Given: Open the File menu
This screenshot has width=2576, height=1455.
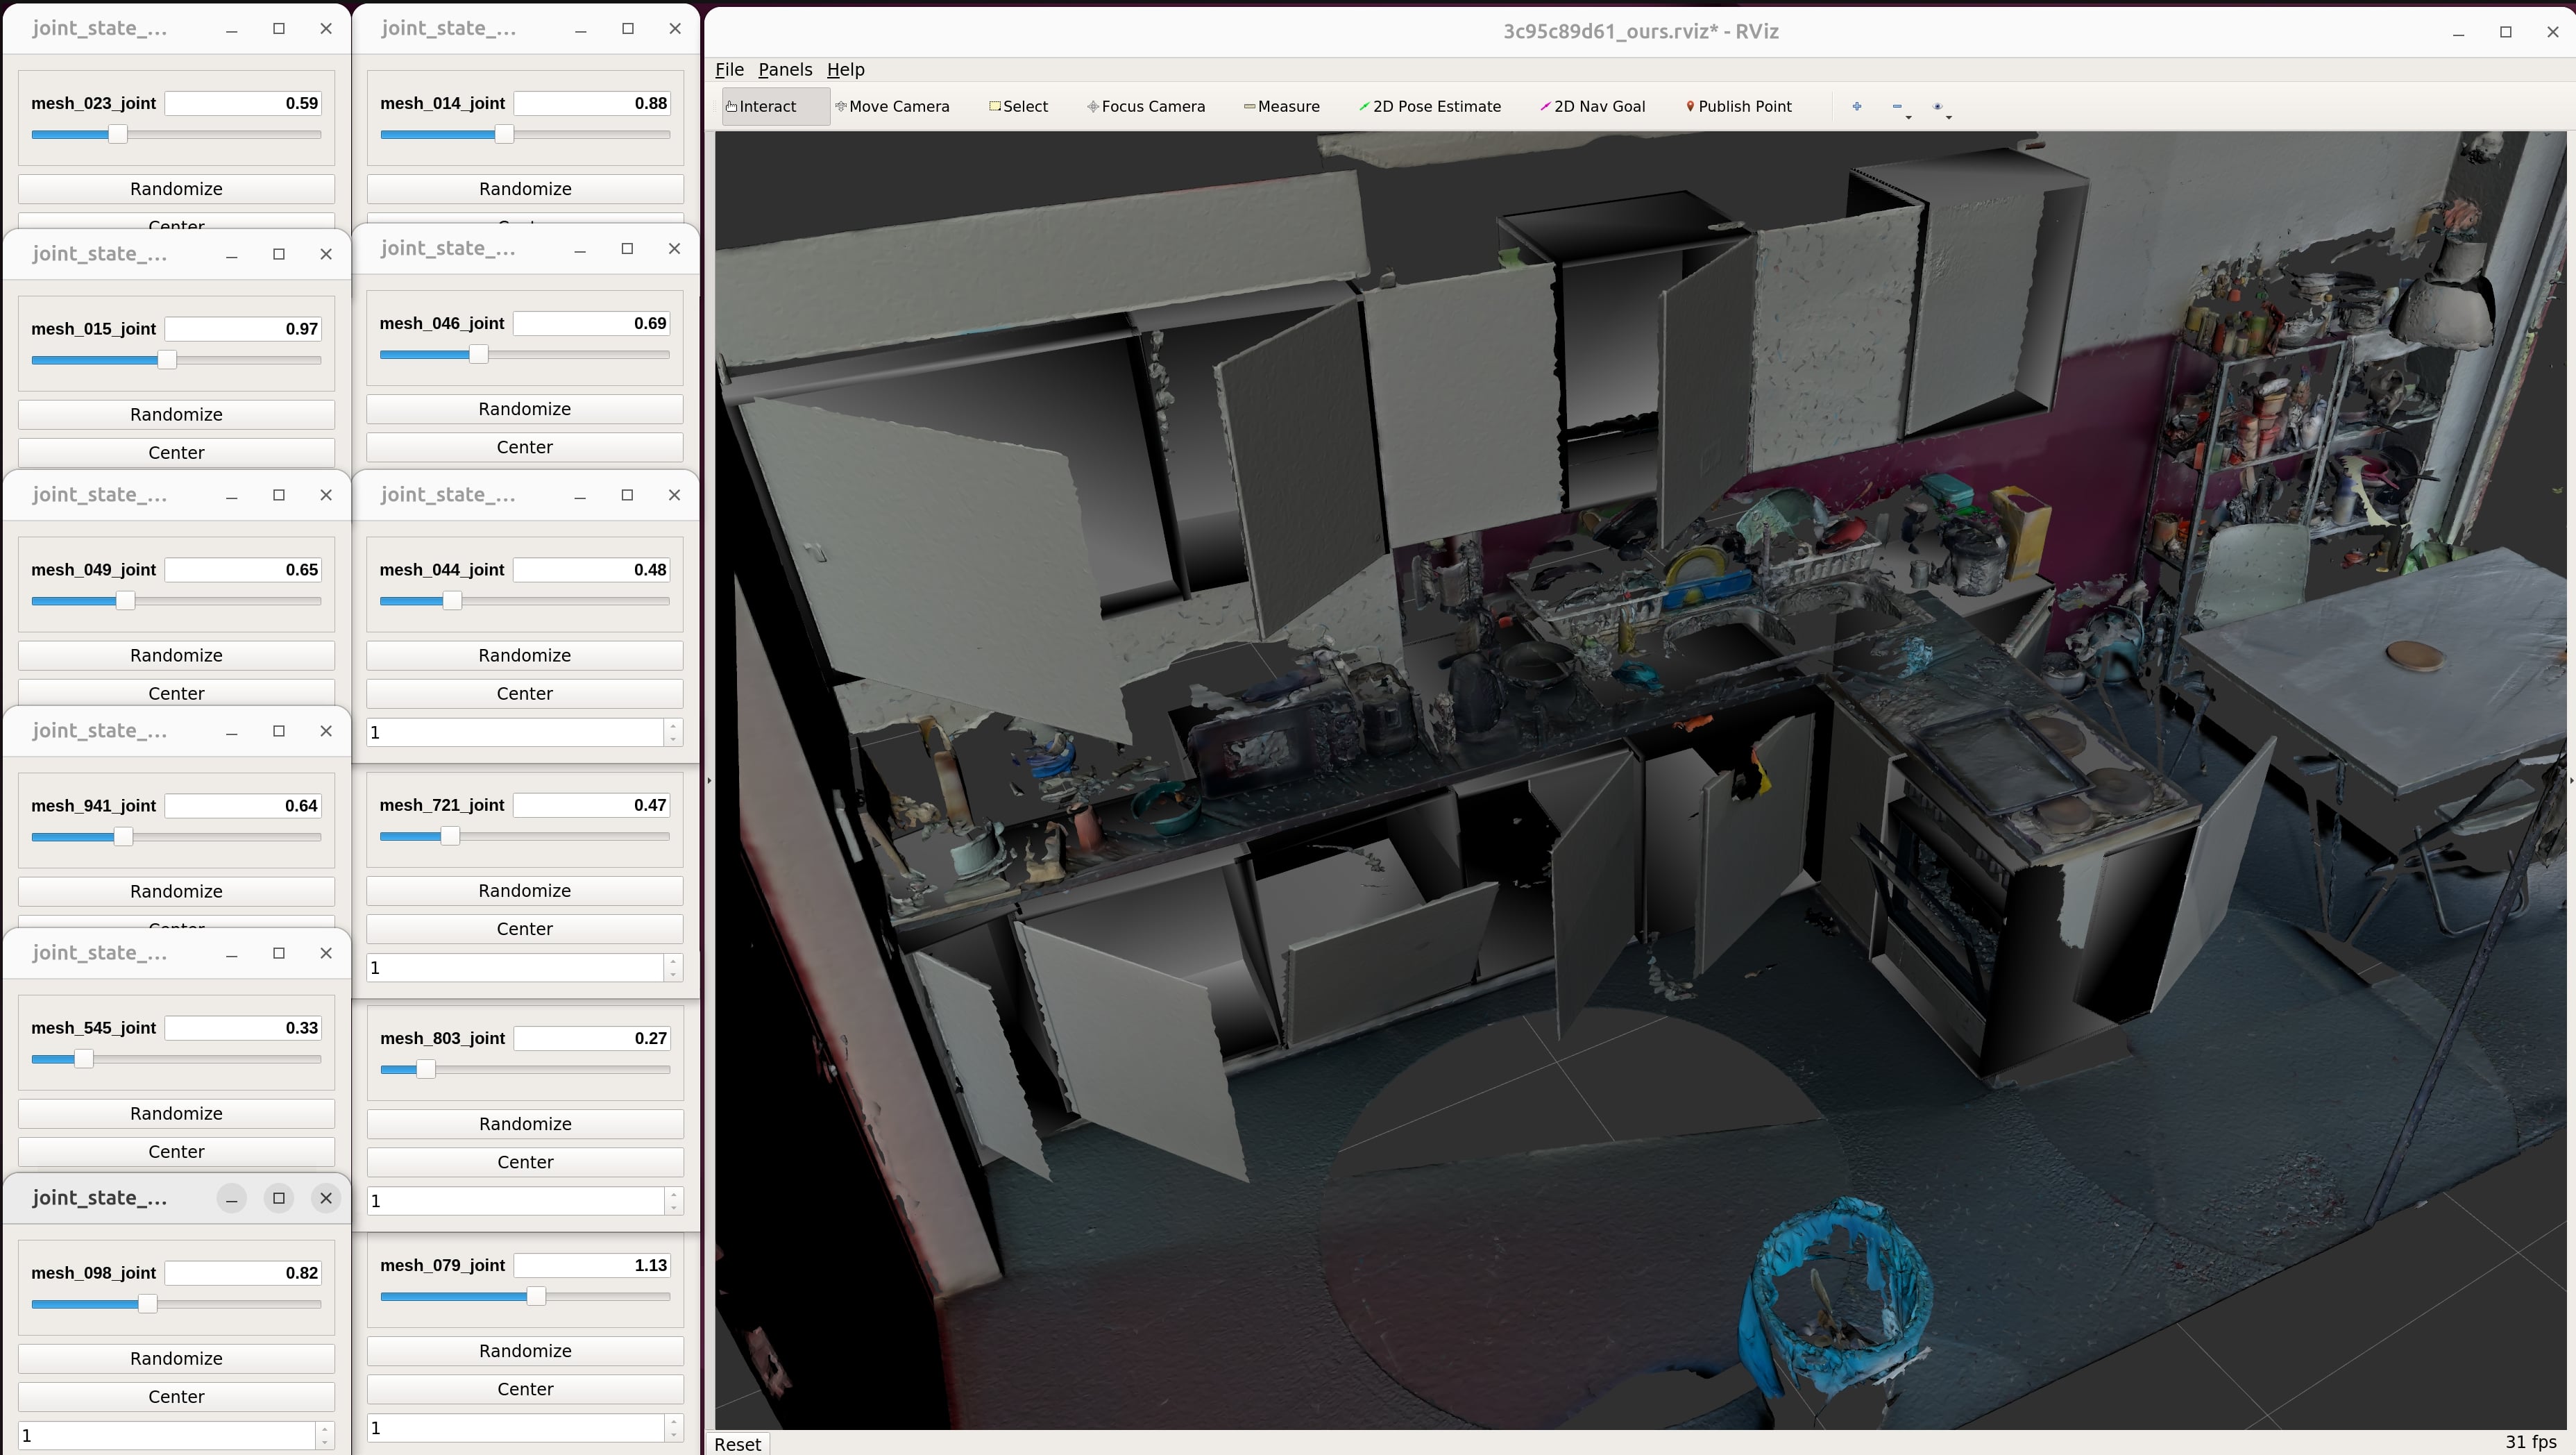Looking at the screenshot, I should pyautogui.click(x=729, y=69).
